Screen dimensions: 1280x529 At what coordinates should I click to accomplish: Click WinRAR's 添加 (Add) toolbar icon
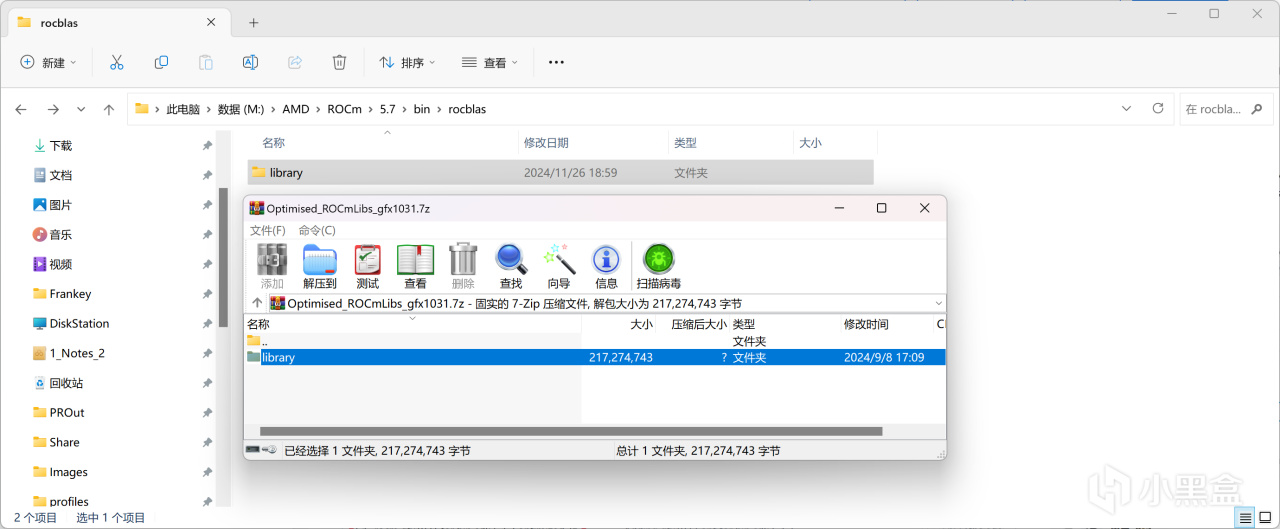[272, 266]
